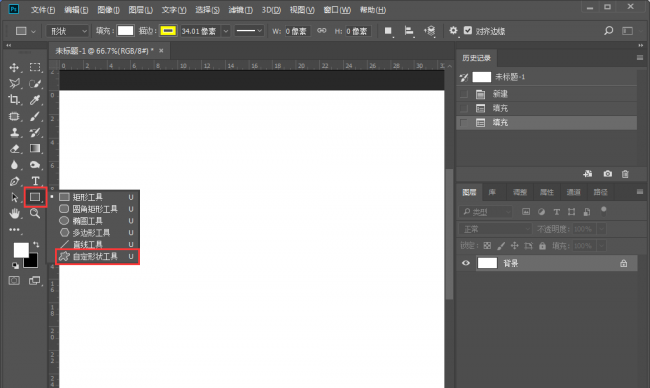
Task: Select the Brush tool
Action: pos(35,116)
